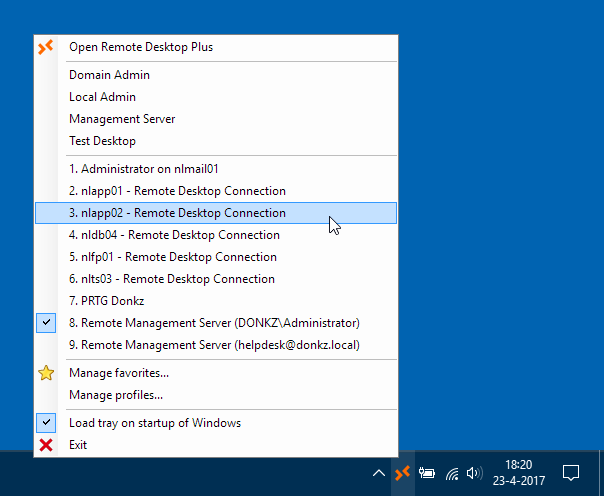Open the clock showing 18:20
604x496 pixels.
point(518,473)
